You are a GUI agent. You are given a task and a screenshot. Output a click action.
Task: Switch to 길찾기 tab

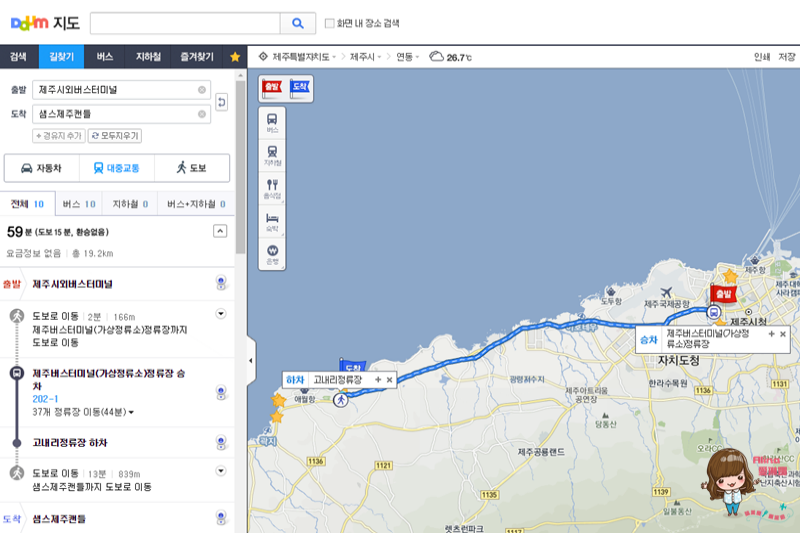coord(61,57)
